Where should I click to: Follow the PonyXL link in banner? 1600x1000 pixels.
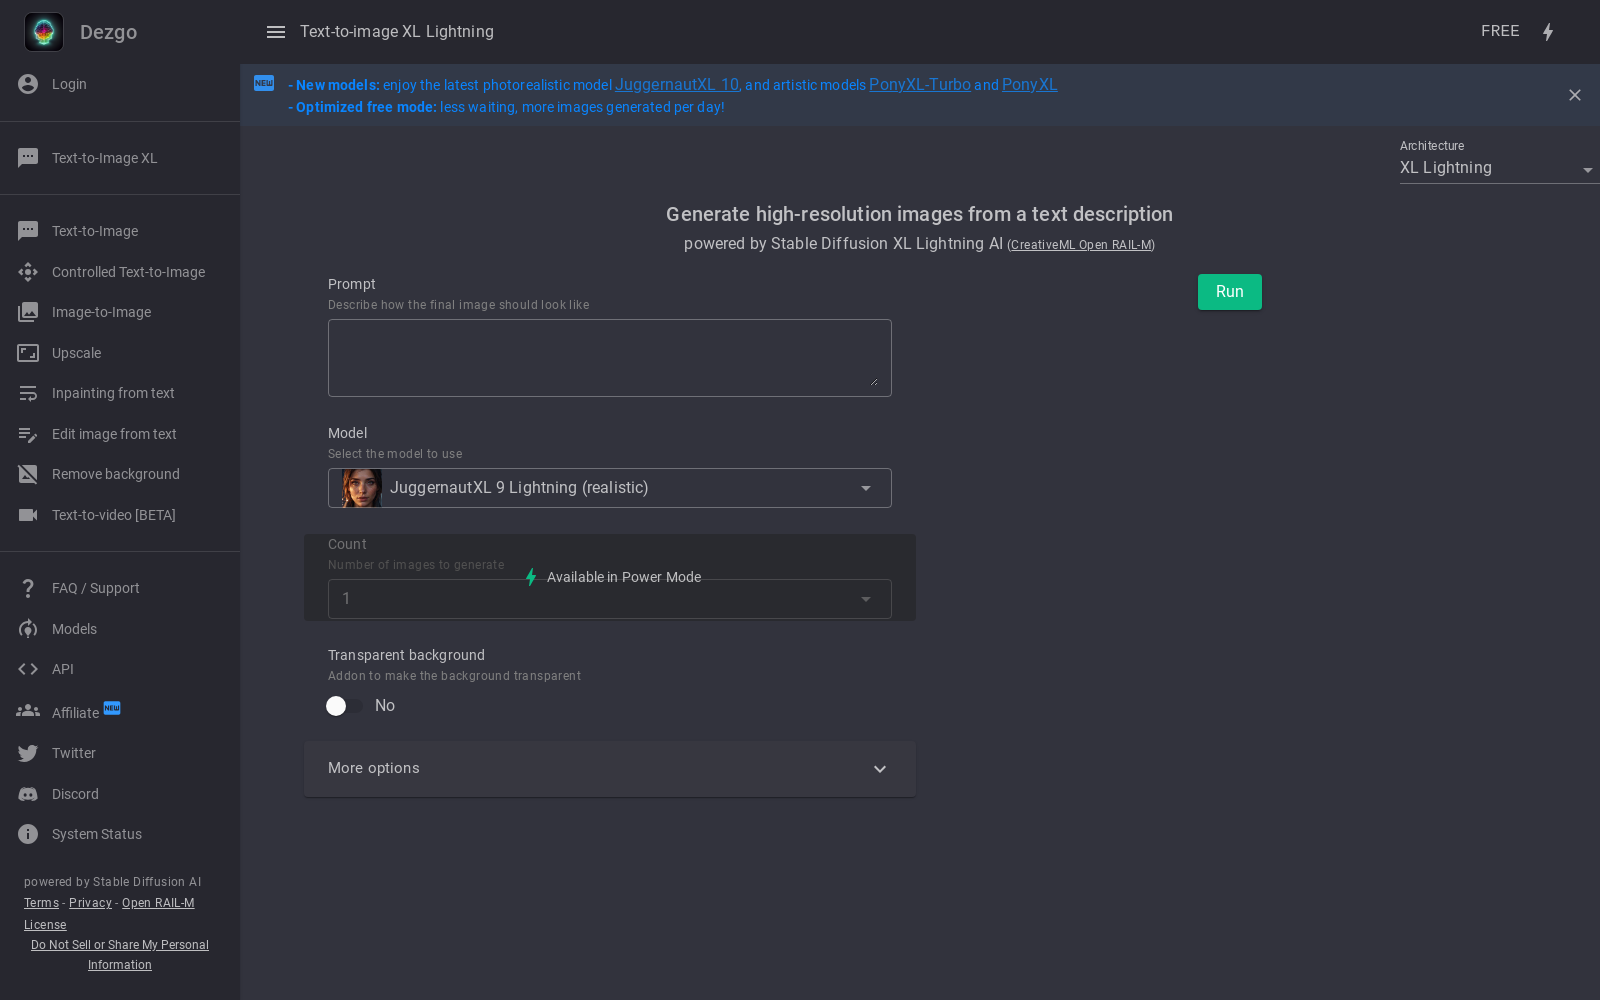click(x=1030, y=85)
